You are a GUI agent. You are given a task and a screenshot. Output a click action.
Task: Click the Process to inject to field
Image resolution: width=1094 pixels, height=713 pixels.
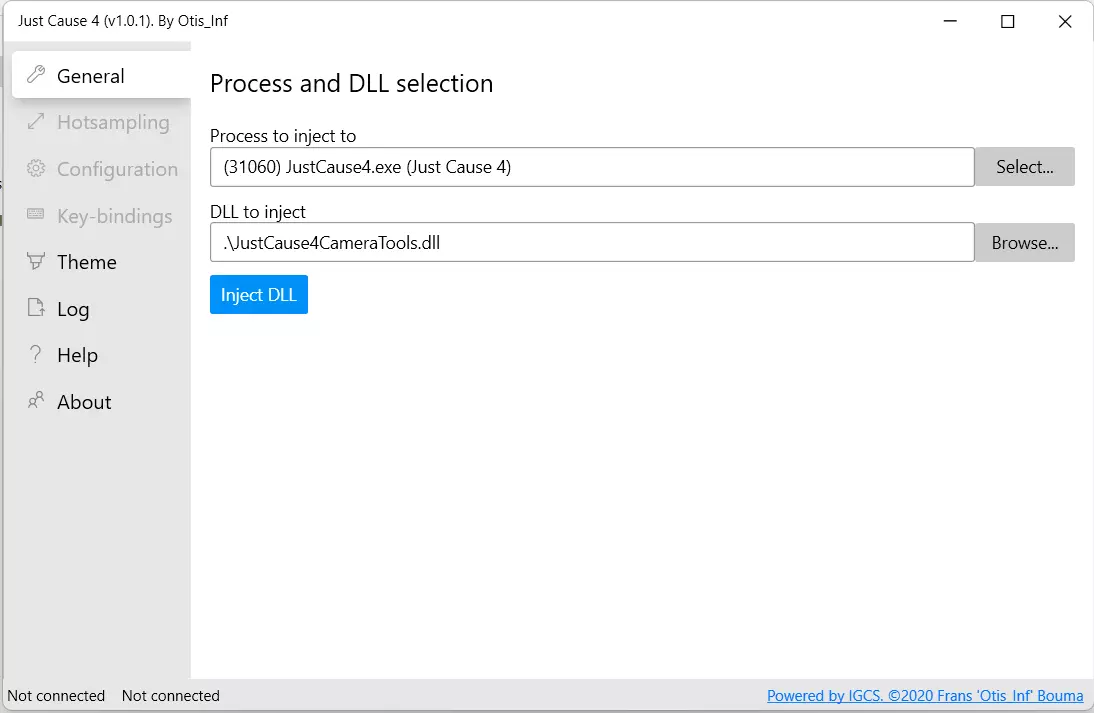tap(592, 167)
